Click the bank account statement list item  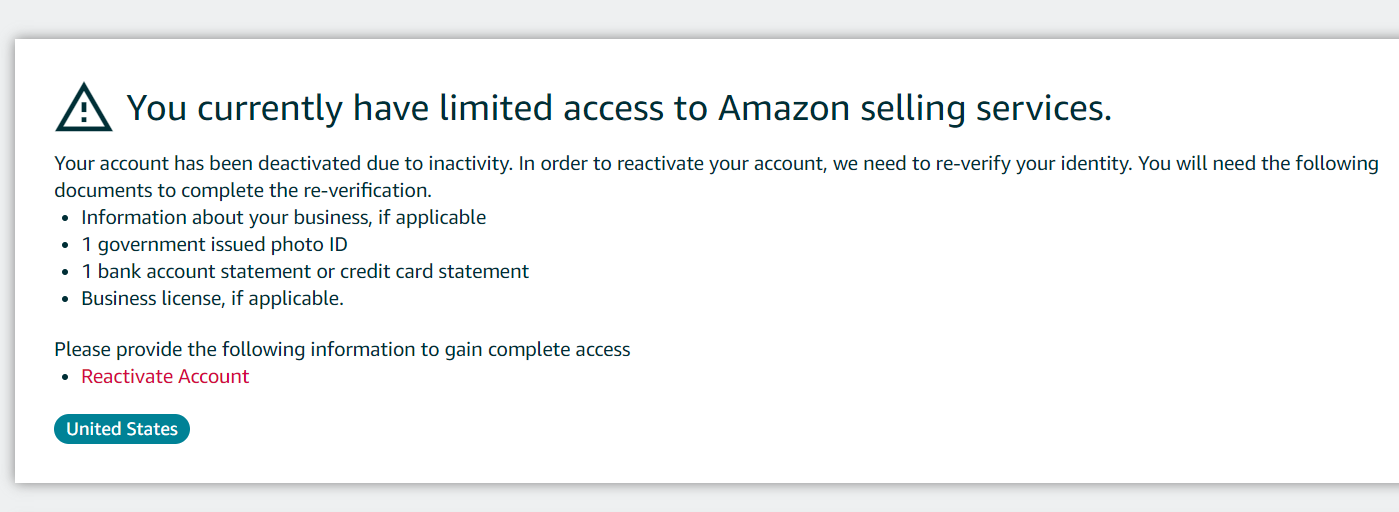305,271
